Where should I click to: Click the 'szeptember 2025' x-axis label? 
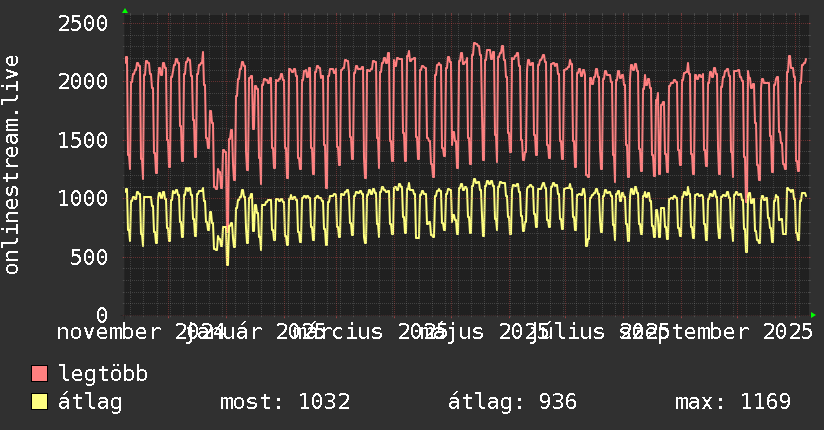(717, 332)
